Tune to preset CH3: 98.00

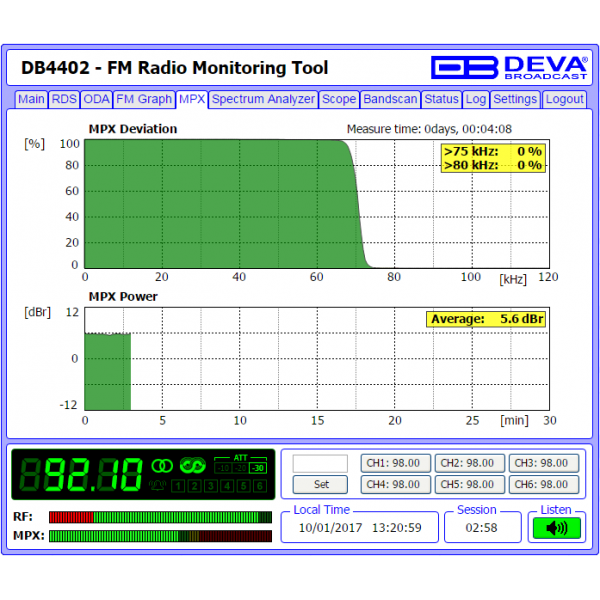(x=544, y=463)
